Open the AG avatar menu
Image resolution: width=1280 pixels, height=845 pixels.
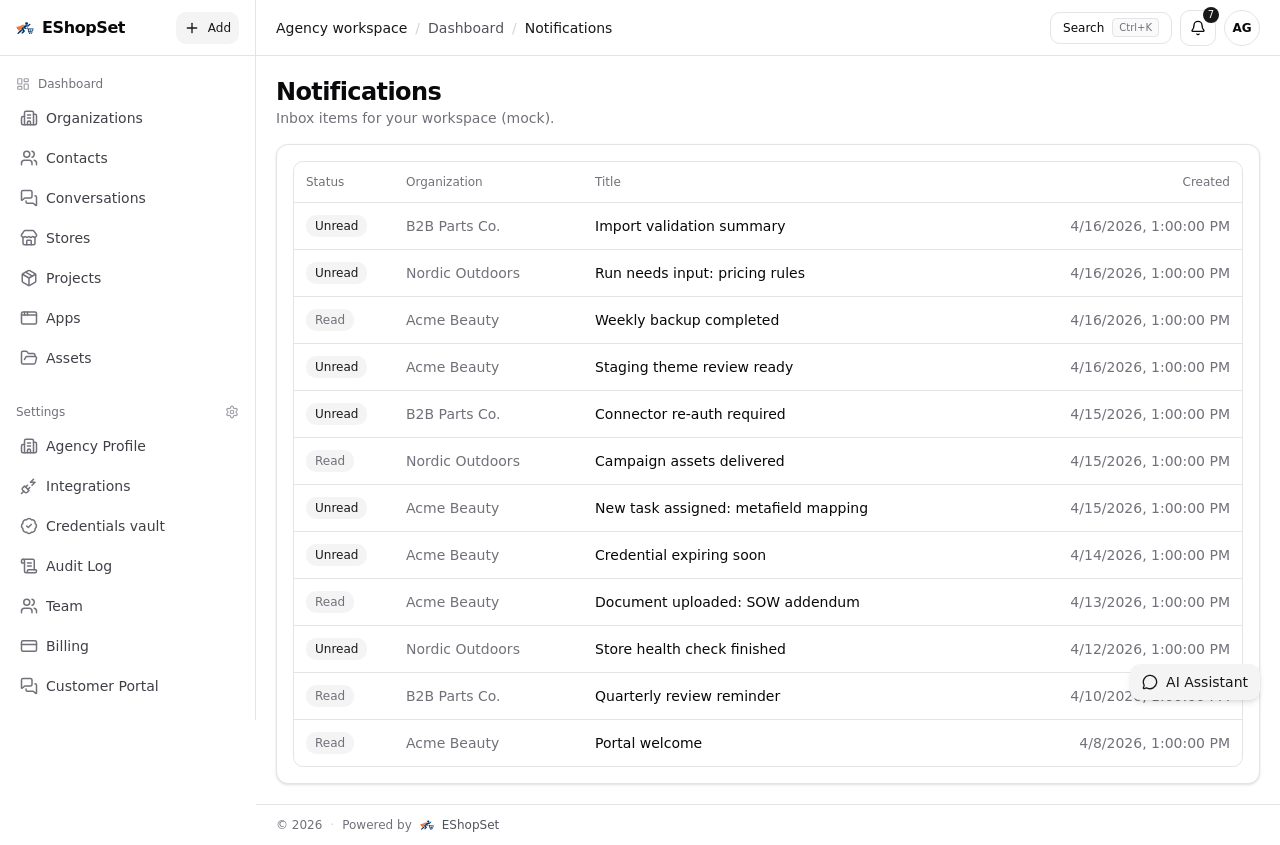click(1242, 28)
